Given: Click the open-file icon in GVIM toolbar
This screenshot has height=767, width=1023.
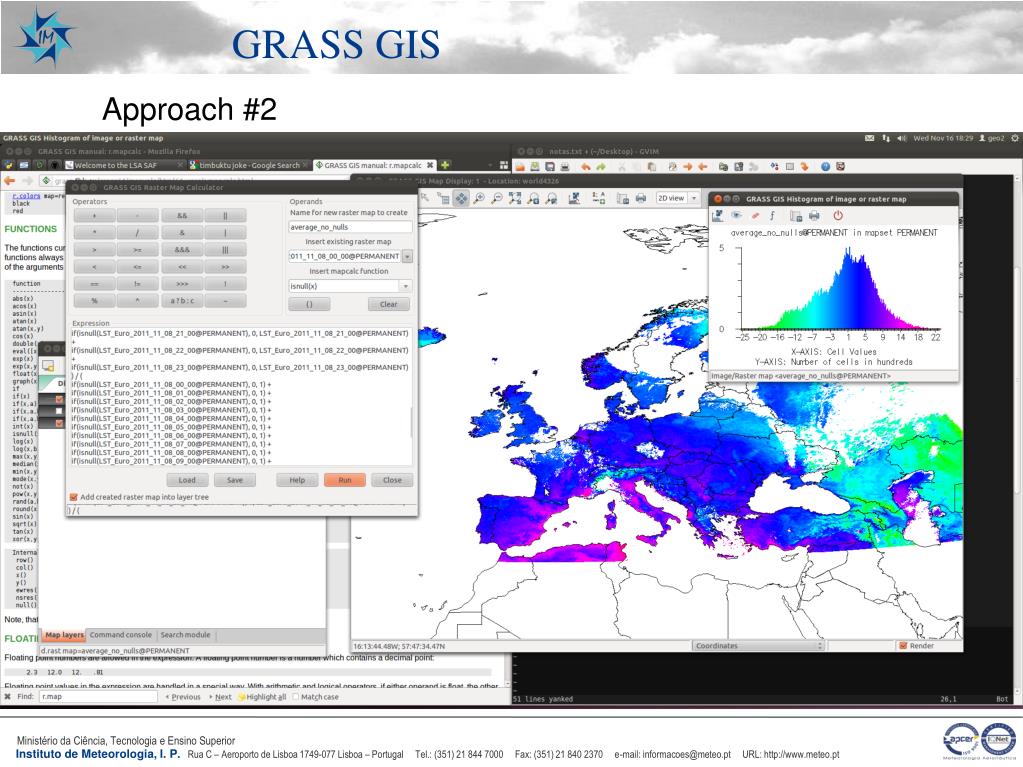Looking at the screenshot, I should (522, 167).
